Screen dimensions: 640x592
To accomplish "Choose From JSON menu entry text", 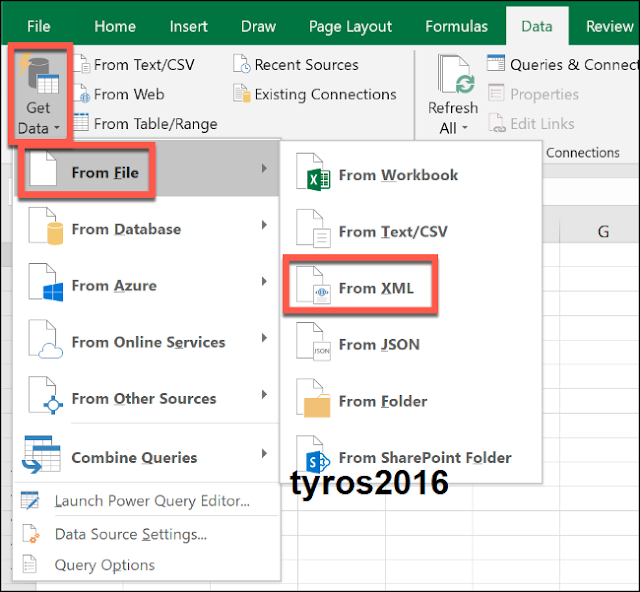I will pos(379,345).
